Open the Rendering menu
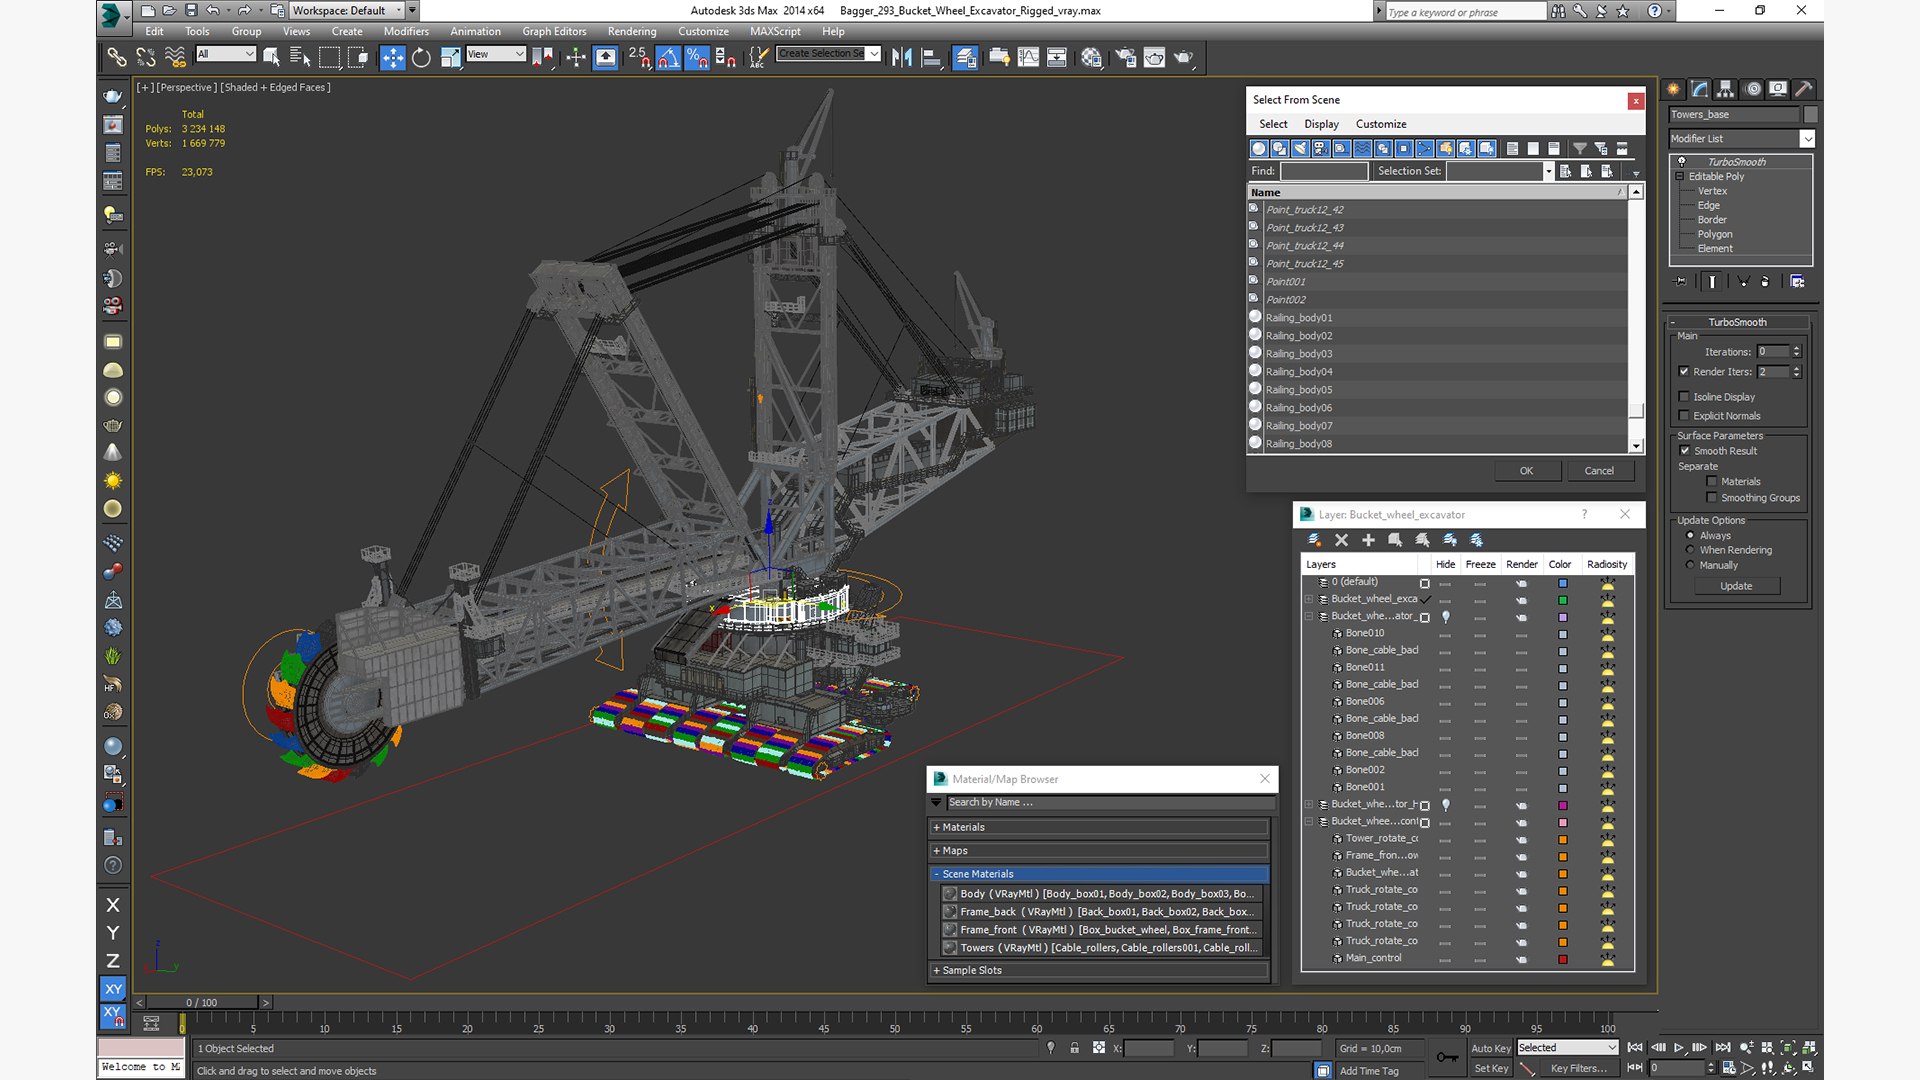This screenshot has height=1080, width=1920. click(632, 32)
